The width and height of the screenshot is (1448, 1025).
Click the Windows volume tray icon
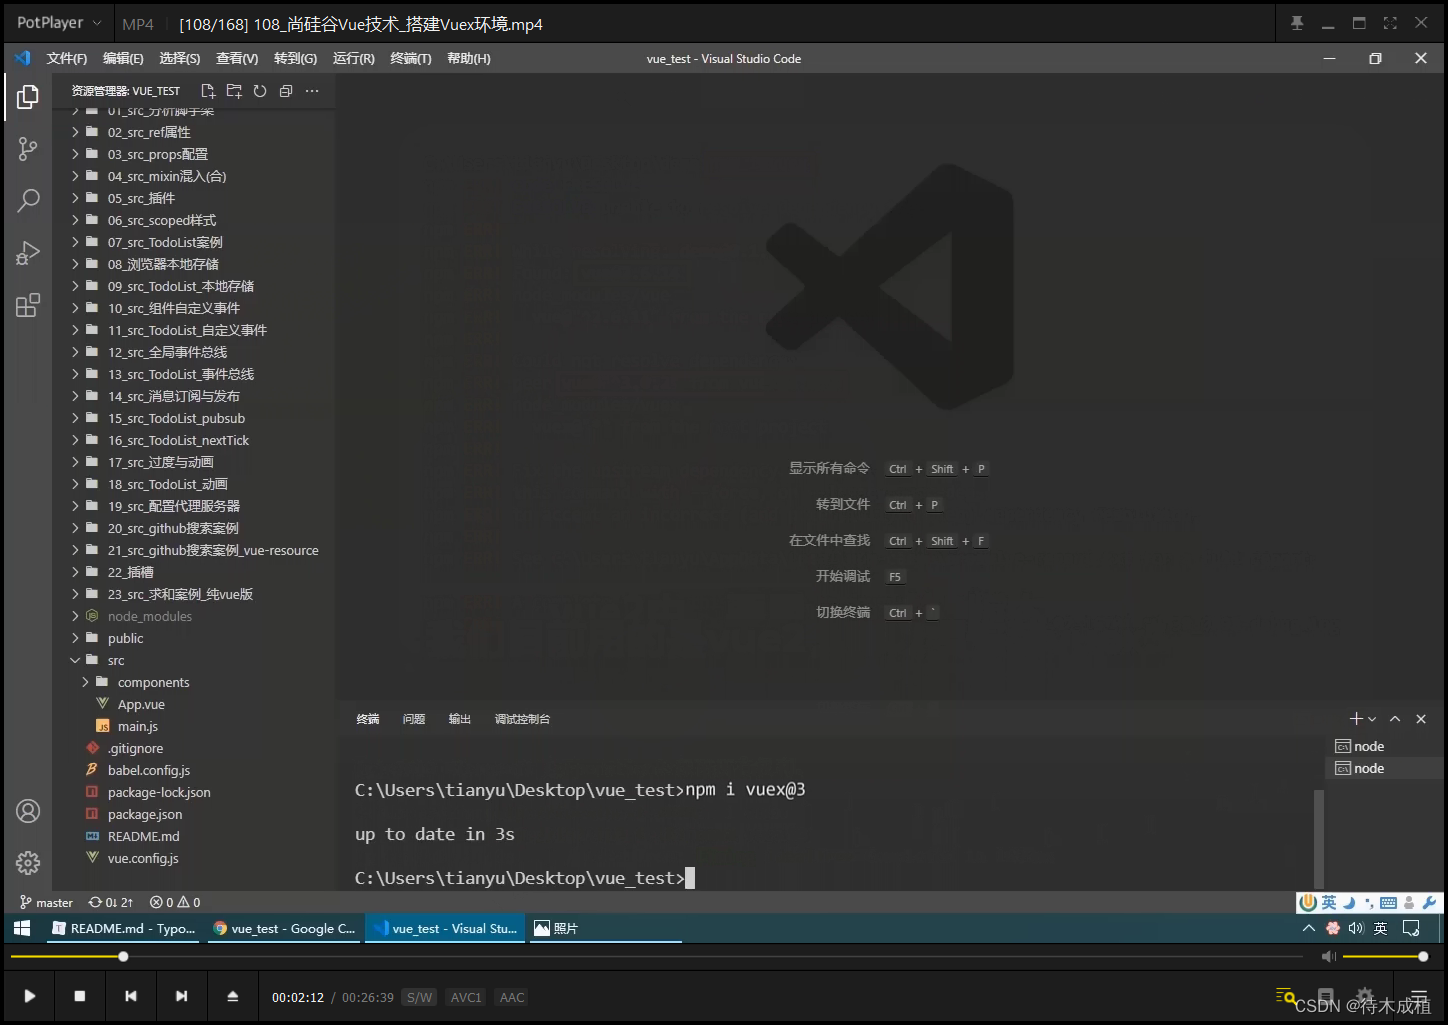click(1356, 928)
